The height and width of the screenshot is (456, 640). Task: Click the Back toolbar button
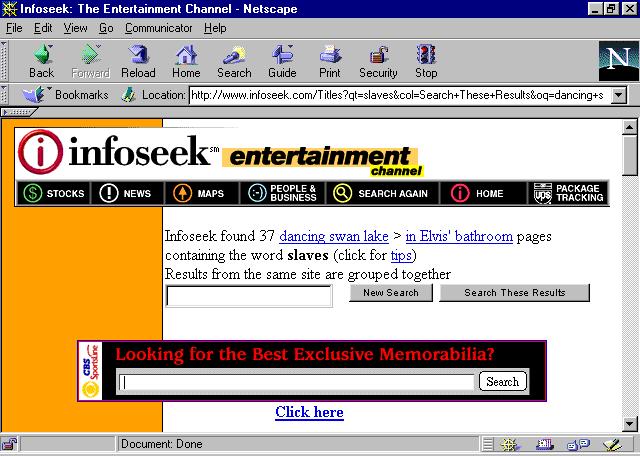point(41,61)
